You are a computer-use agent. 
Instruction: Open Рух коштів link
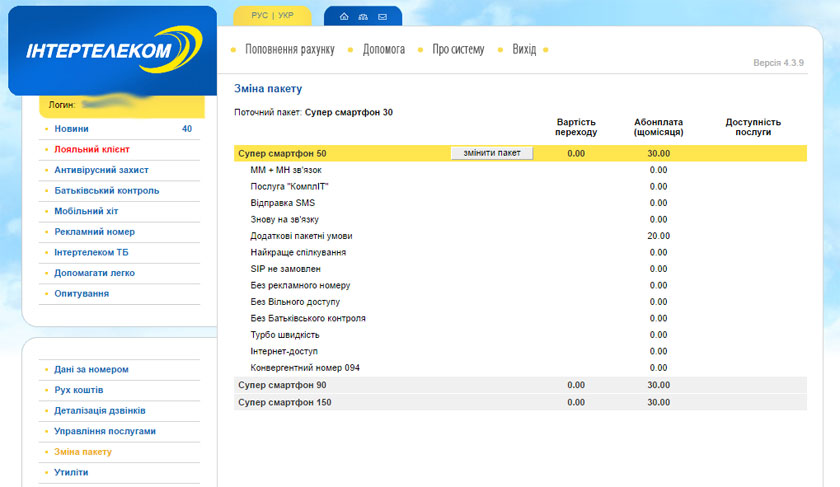79,390
